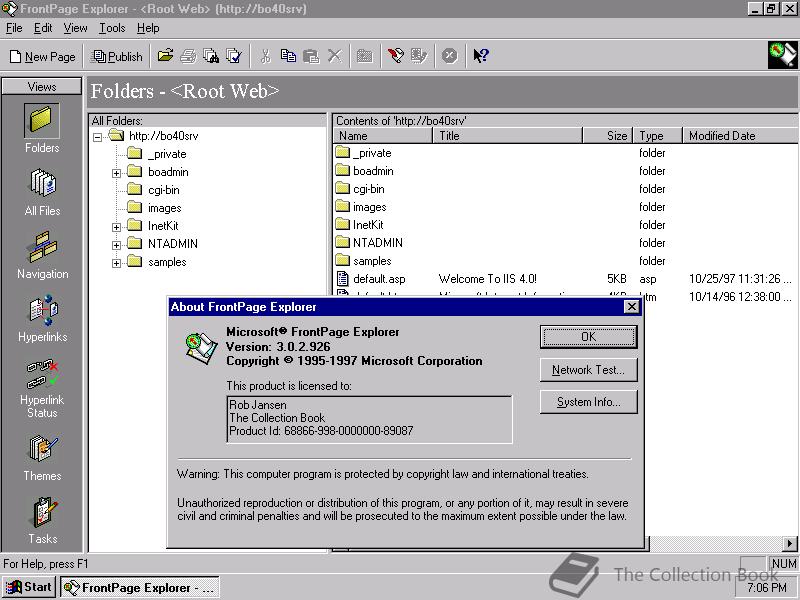Image resolution: width=800 pixels, height=600 pixels.
Task: Switch to the All Files view
Action: pyautogui.click(x=42, y=192)
